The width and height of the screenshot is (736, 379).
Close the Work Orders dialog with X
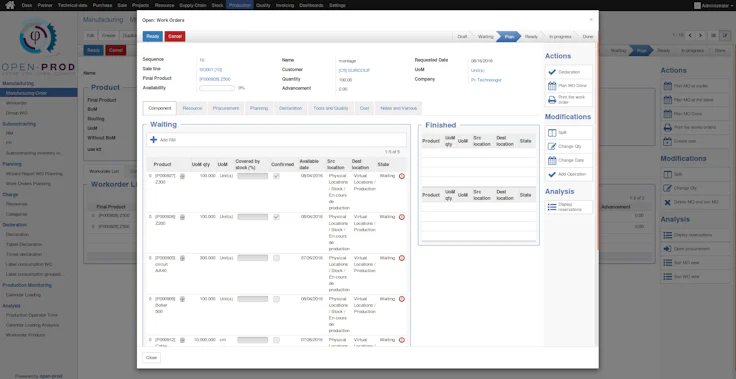point(591,20)
